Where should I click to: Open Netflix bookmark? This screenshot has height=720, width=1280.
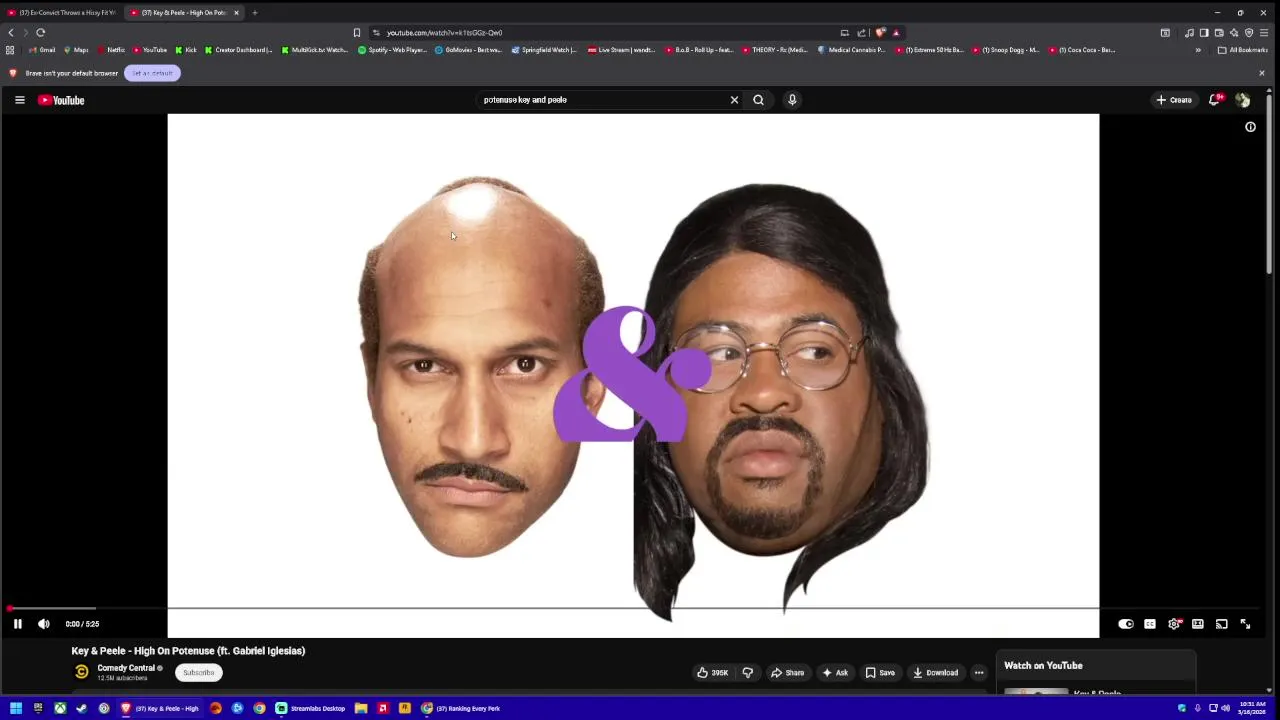click(111, 50)
